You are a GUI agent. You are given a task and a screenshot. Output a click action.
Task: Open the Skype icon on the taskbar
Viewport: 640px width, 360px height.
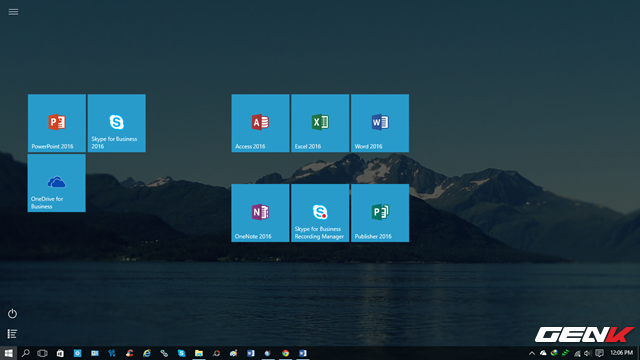click(182, 353)
